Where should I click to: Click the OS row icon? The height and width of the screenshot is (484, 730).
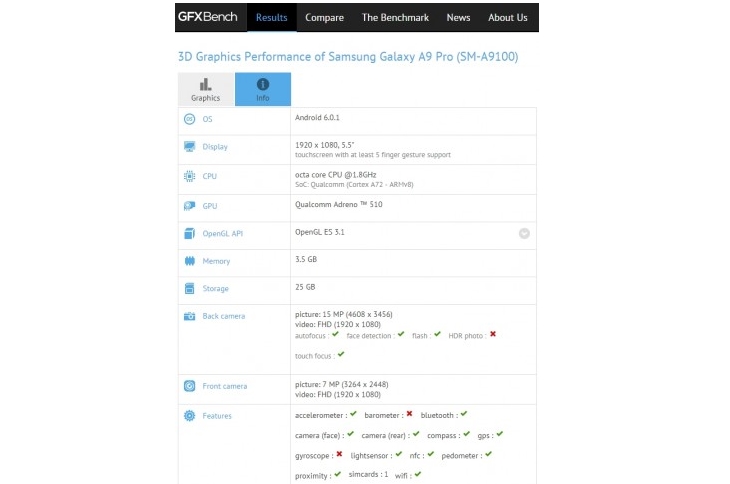pos(189,119)
